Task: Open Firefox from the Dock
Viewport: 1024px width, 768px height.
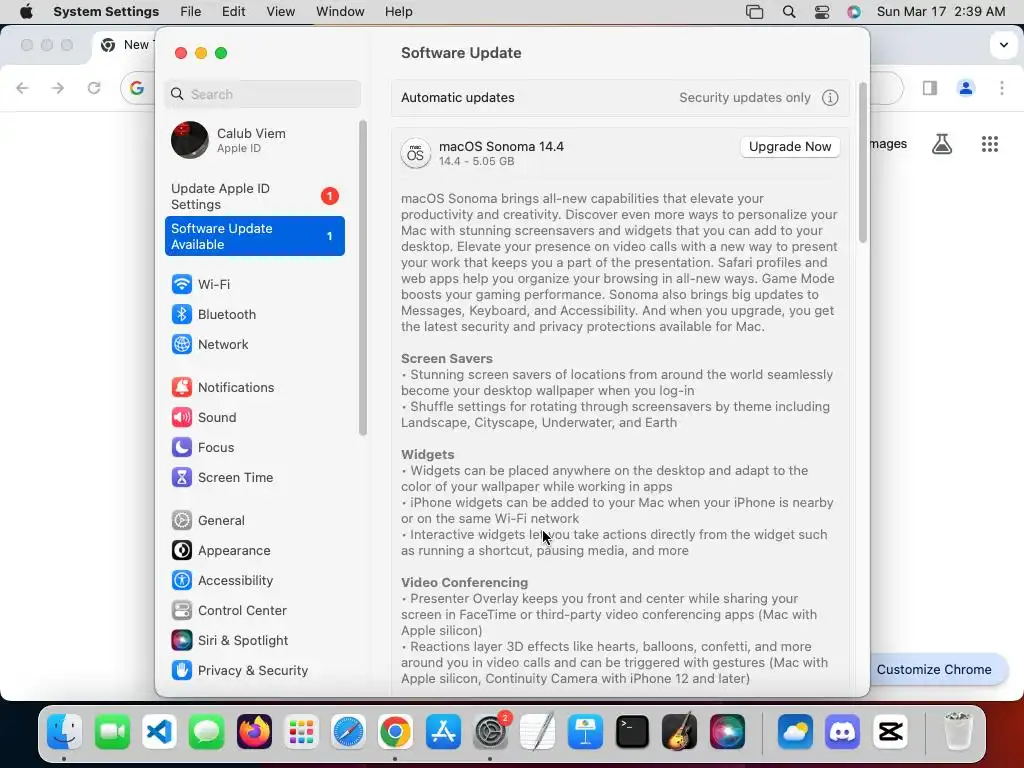Action: 254,731
